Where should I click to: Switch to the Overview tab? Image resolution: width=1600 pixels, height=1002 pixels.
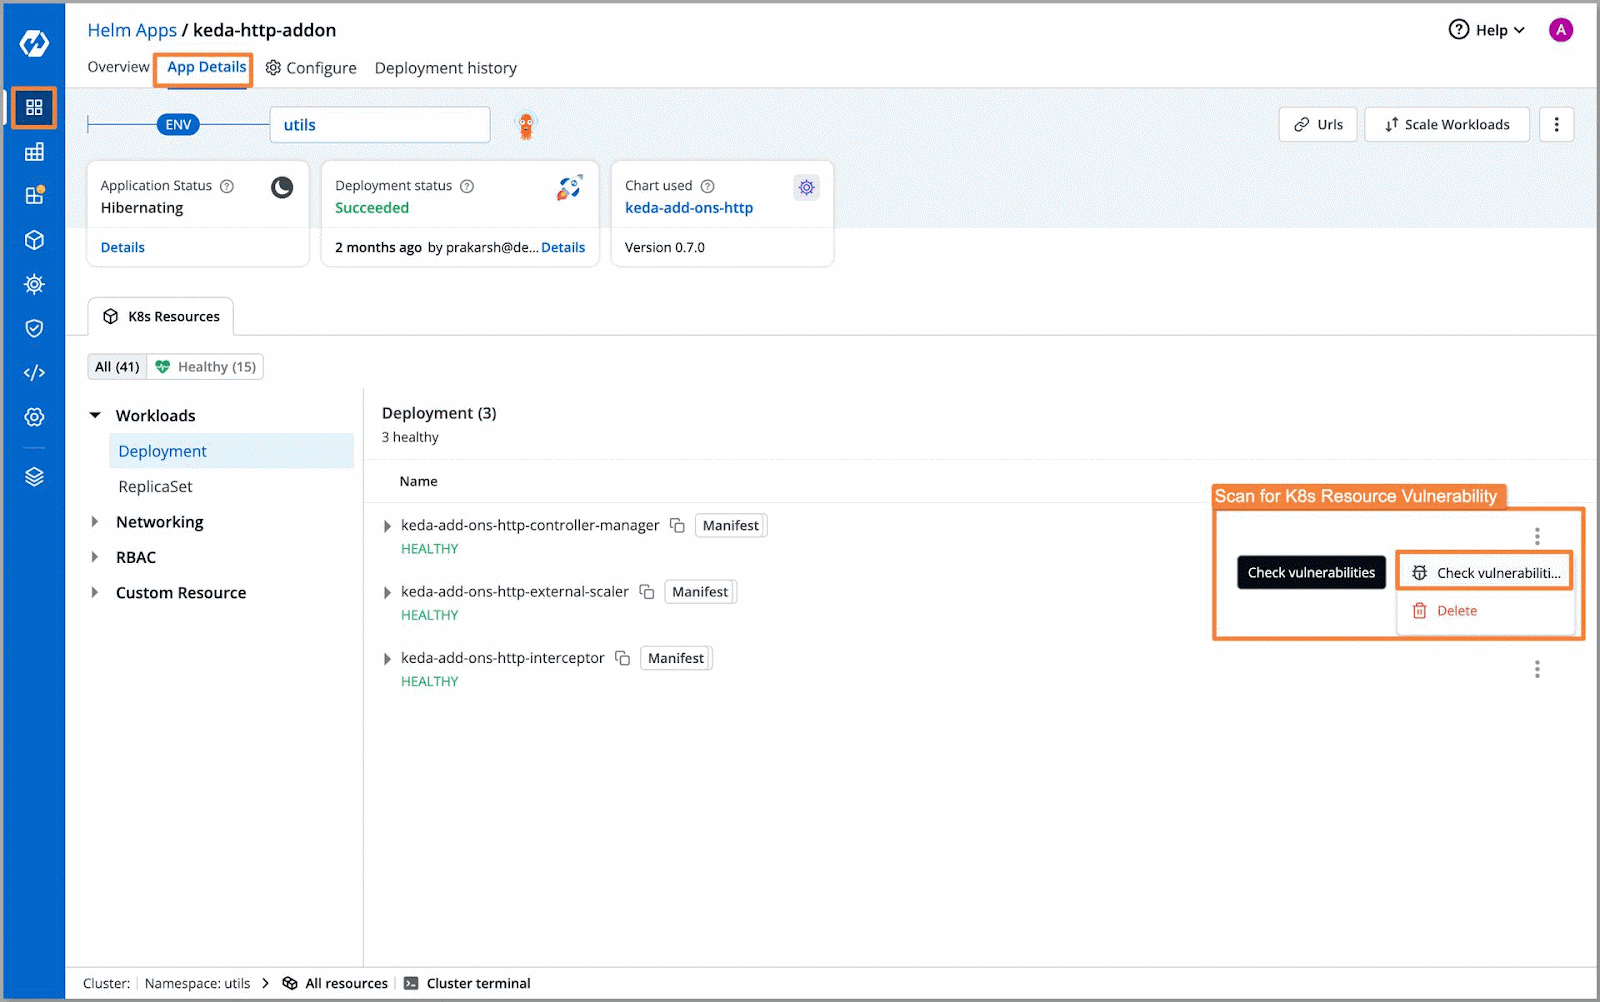(x=118, y=67)
